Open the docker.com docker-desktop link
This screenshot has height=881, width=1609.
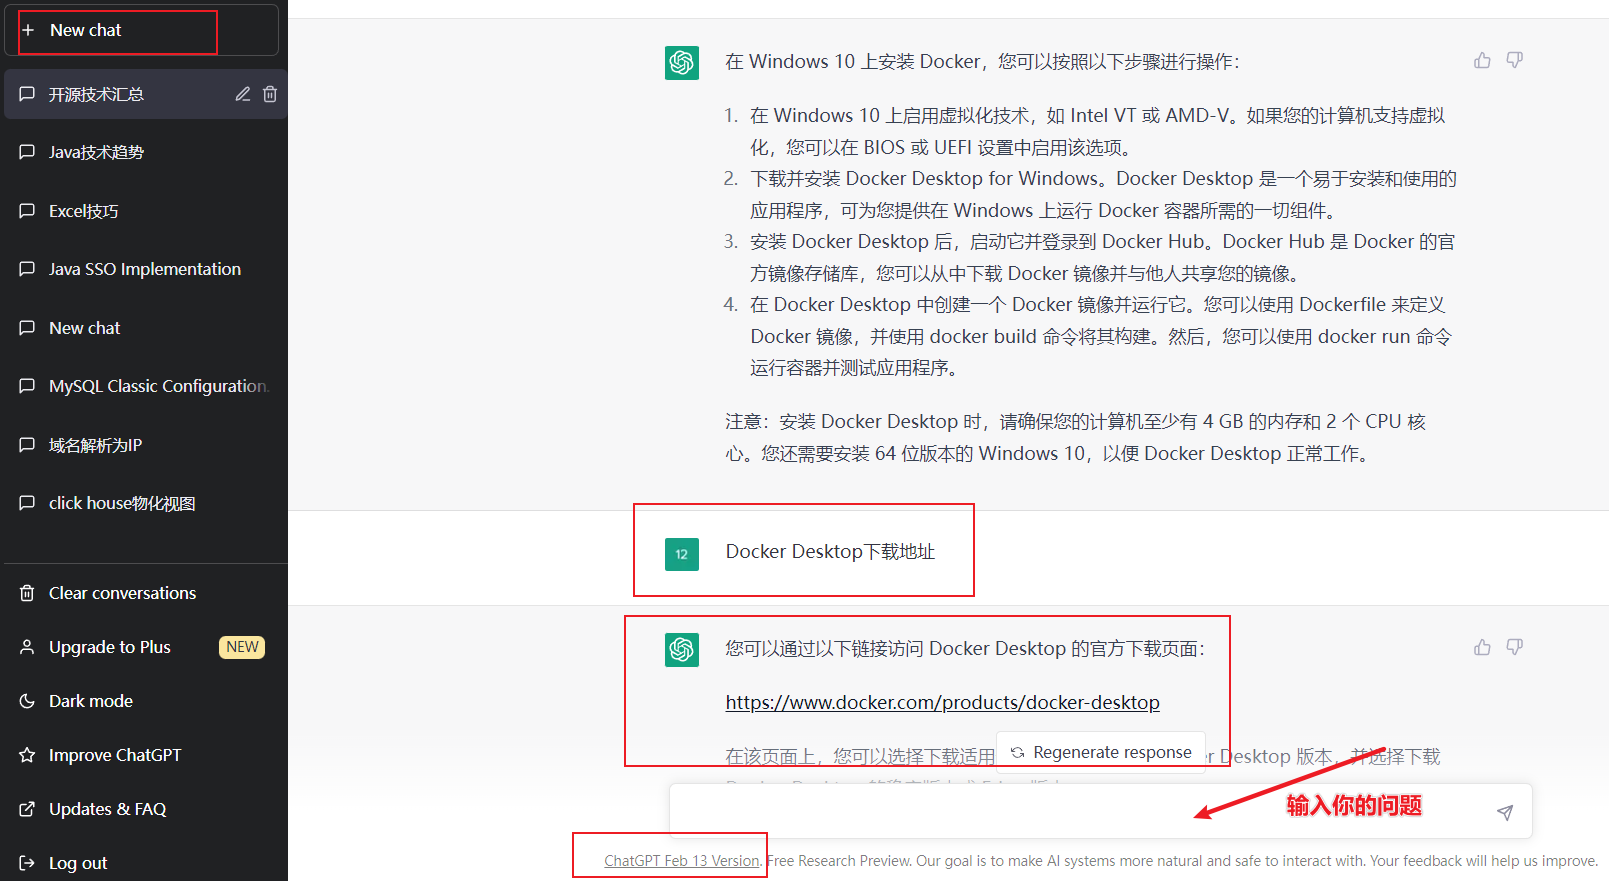tap(942, 703)
